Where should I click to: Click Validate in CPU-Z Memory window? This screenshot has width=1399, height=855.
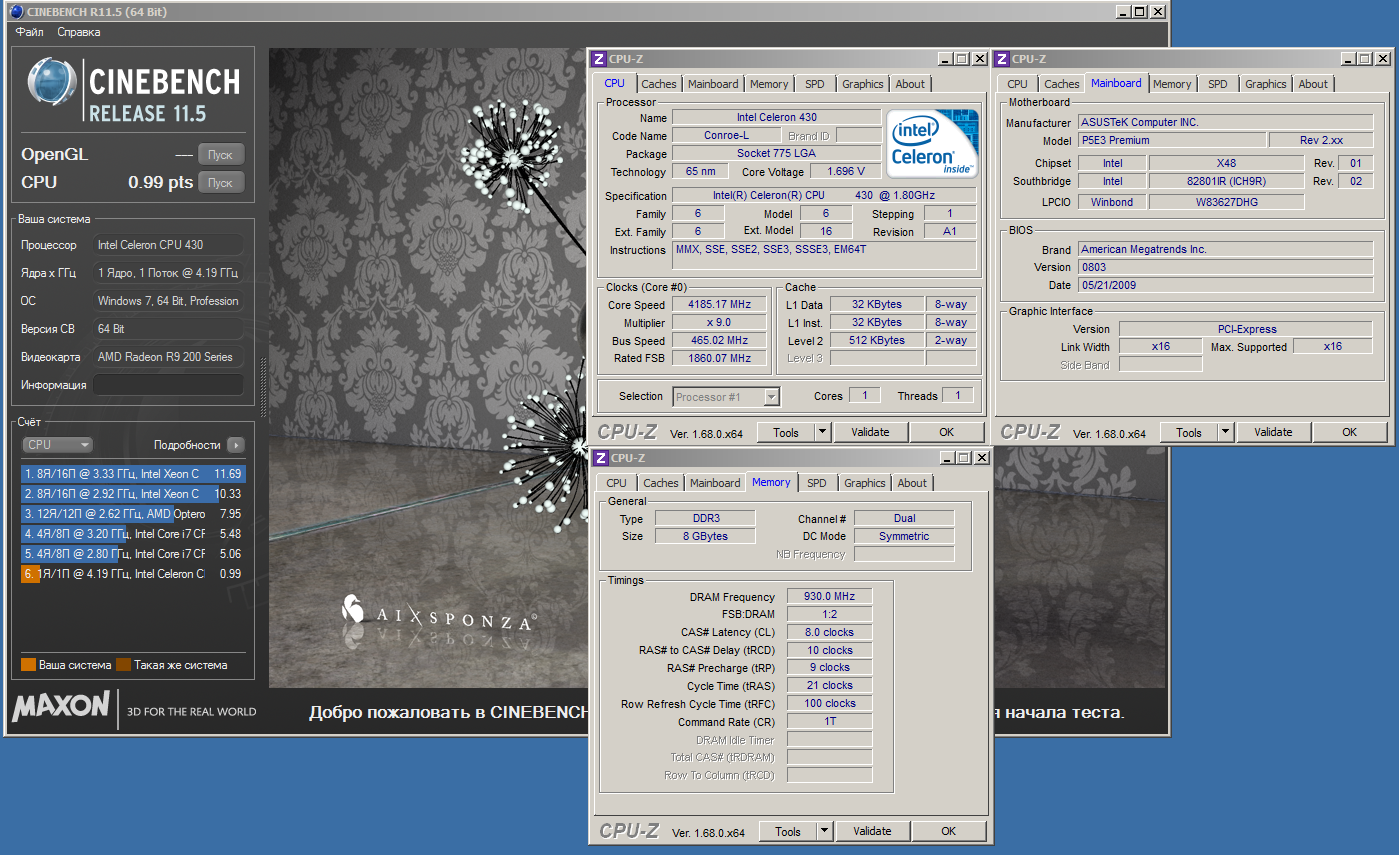[872, 831]
